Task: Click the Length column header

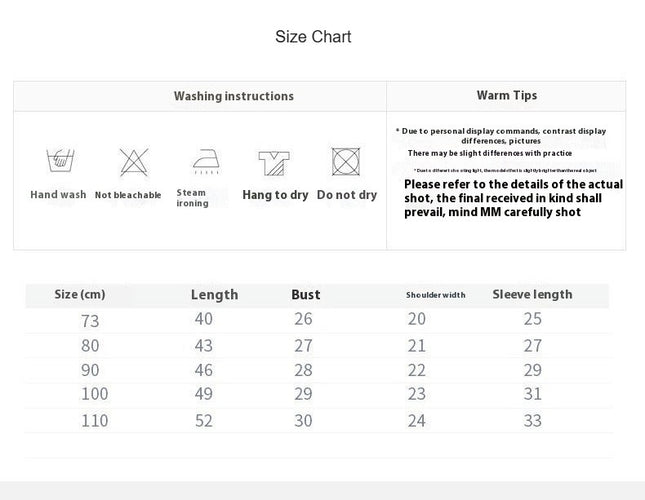Action: [214, 295]
